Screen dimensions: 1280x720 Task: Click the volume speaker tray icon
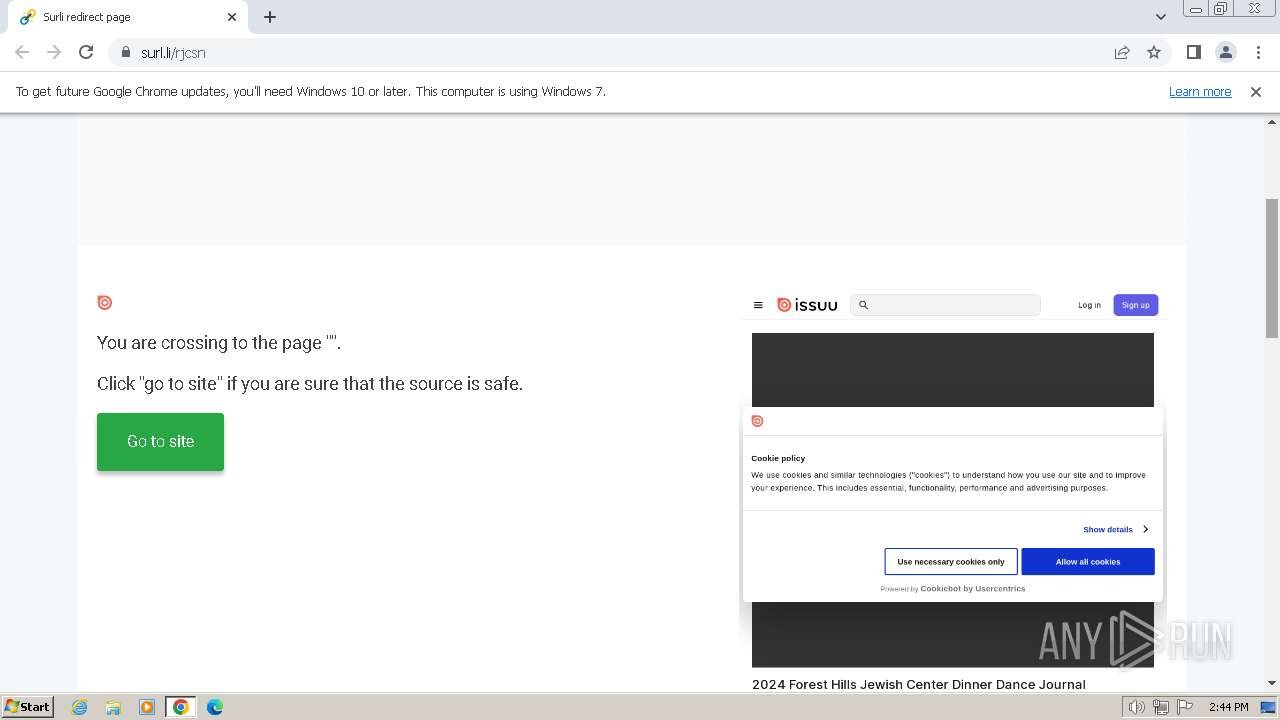click(x=1137, y=707)
